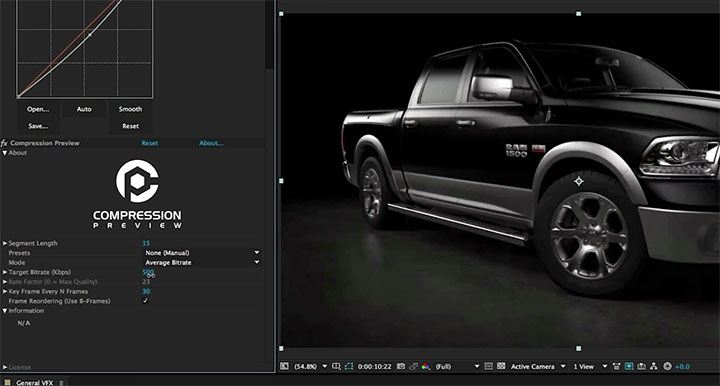Open the Mode dropdown showing Average Bitrate
Screen dimensions: 720x386
tap(202, 263)
